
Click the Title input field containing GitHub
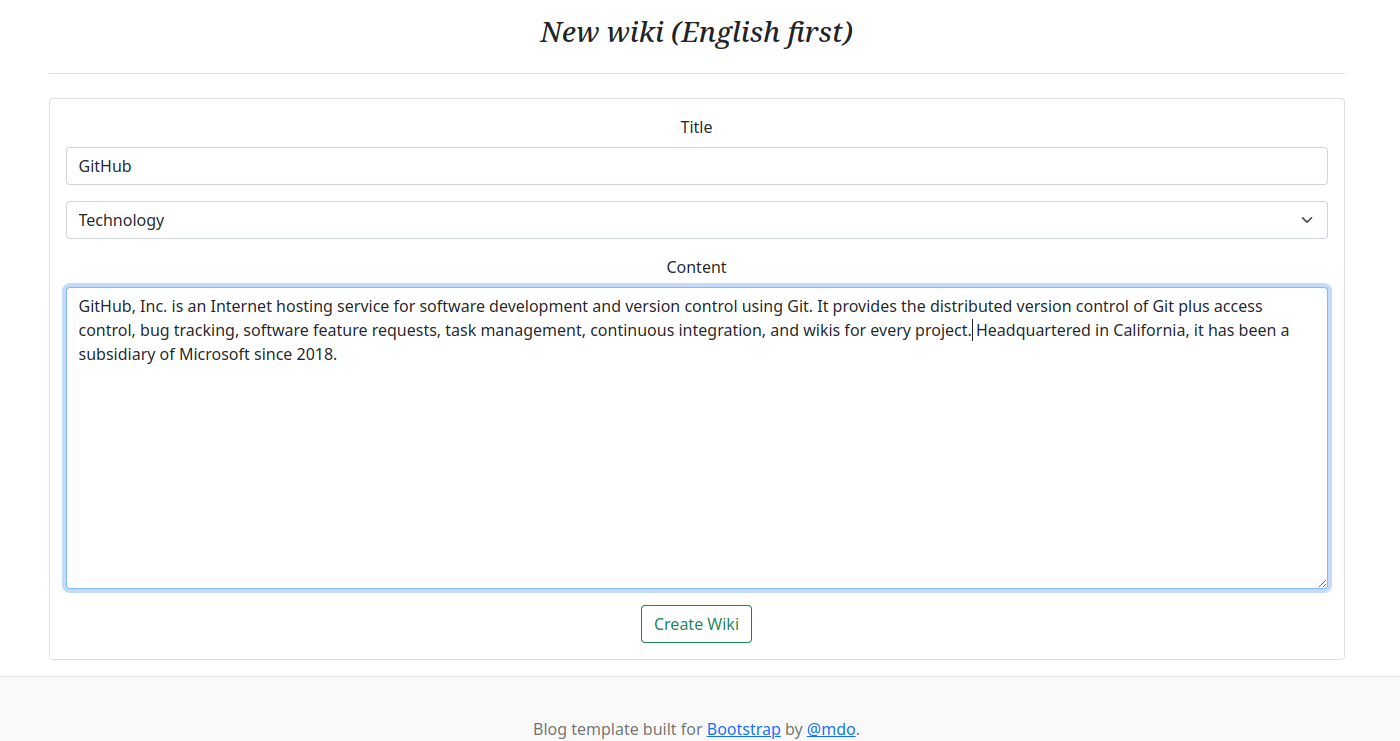(x=696, y=166)
